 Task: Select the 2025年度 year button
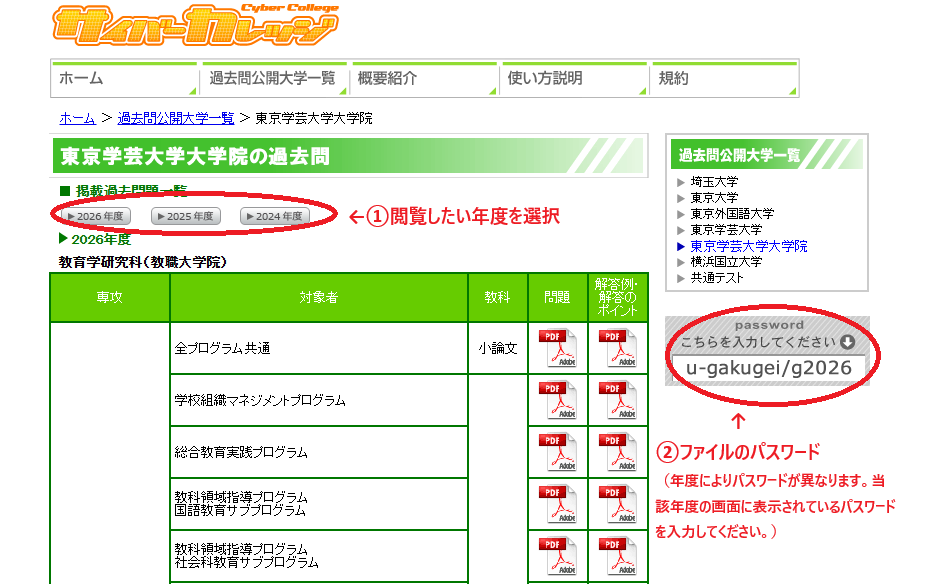(x=186, y=216)
